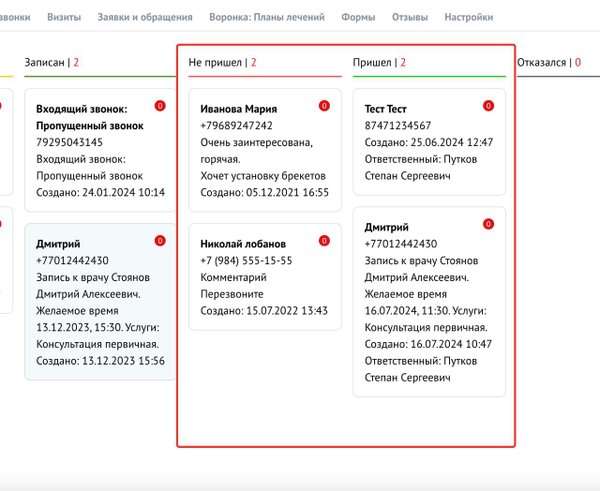Switch to Заявки и обращения tab

pyautogui.click(x=145, y=17)
